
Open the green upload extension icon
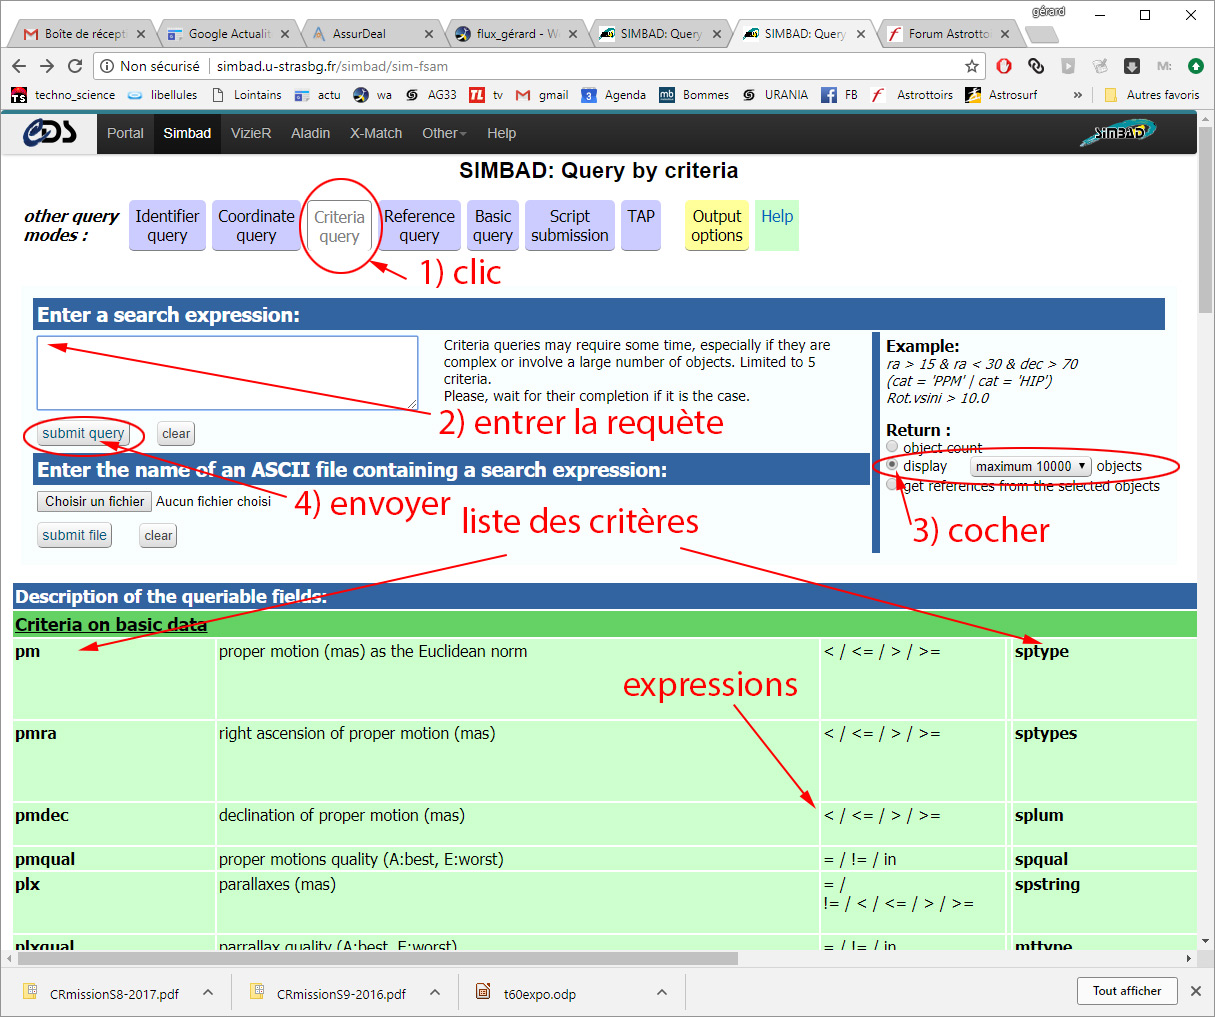coord(1196,66)
